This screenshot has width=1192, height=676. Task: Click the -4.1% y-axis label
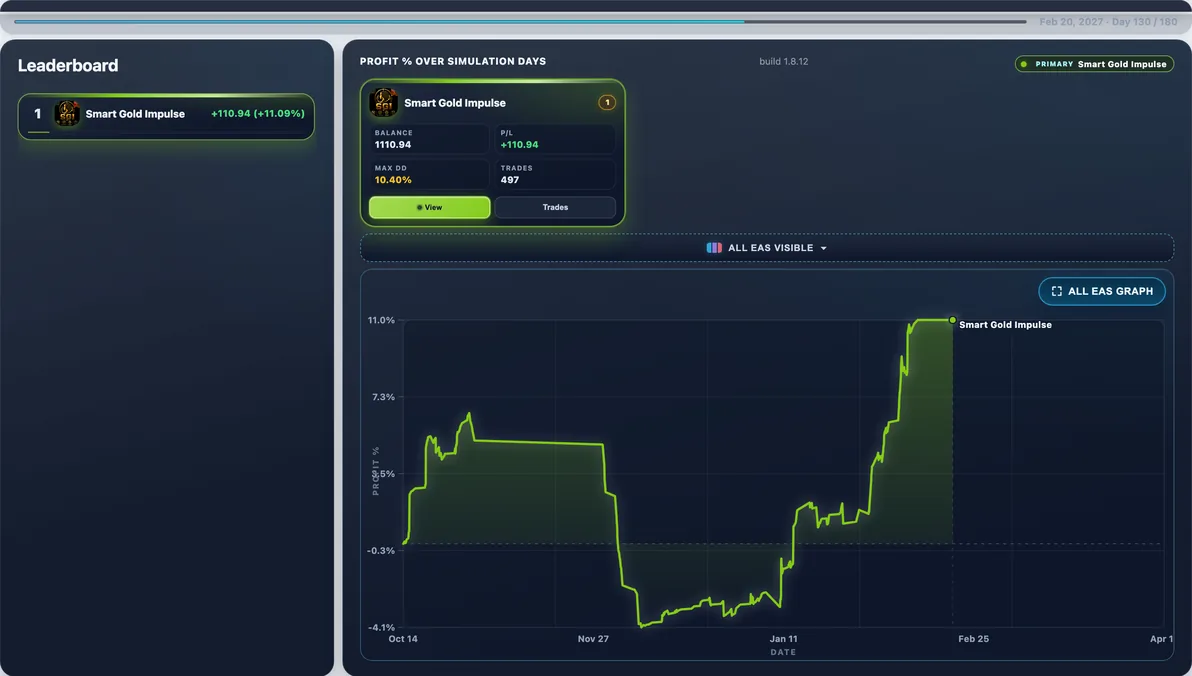click(381, 627)
